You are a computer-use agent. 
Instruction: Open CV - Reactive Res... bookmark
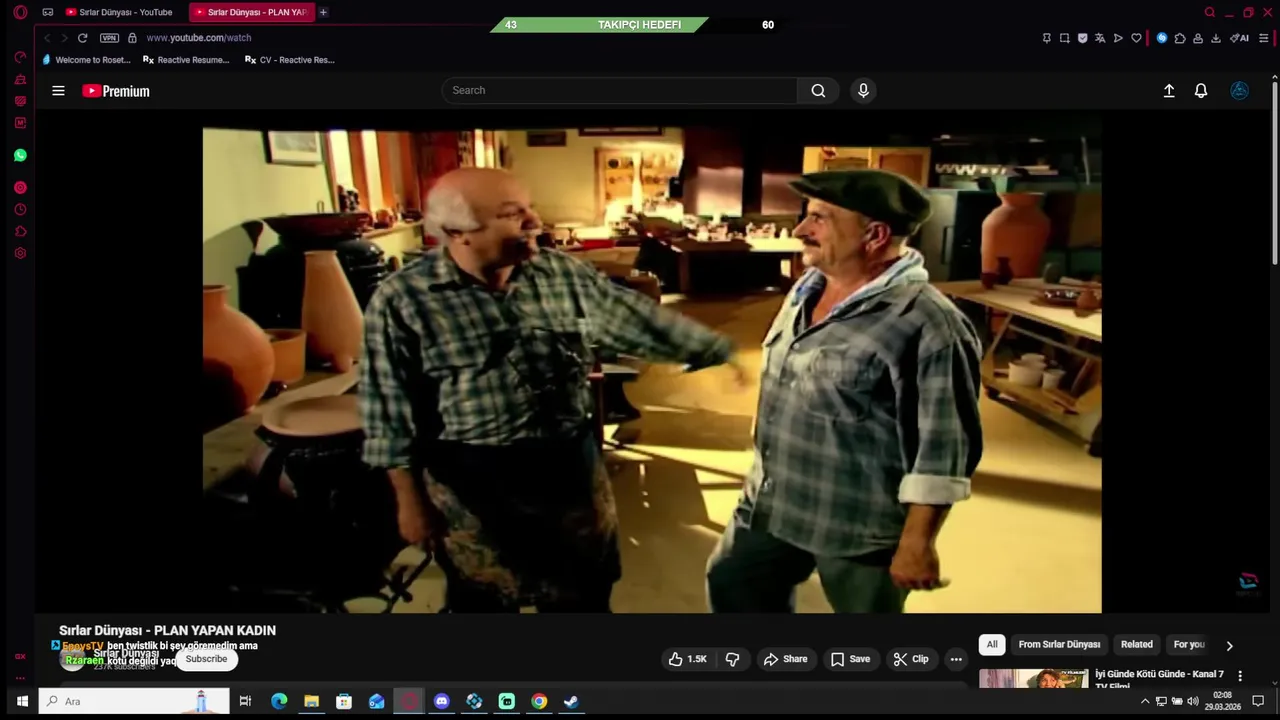point(290,60)
